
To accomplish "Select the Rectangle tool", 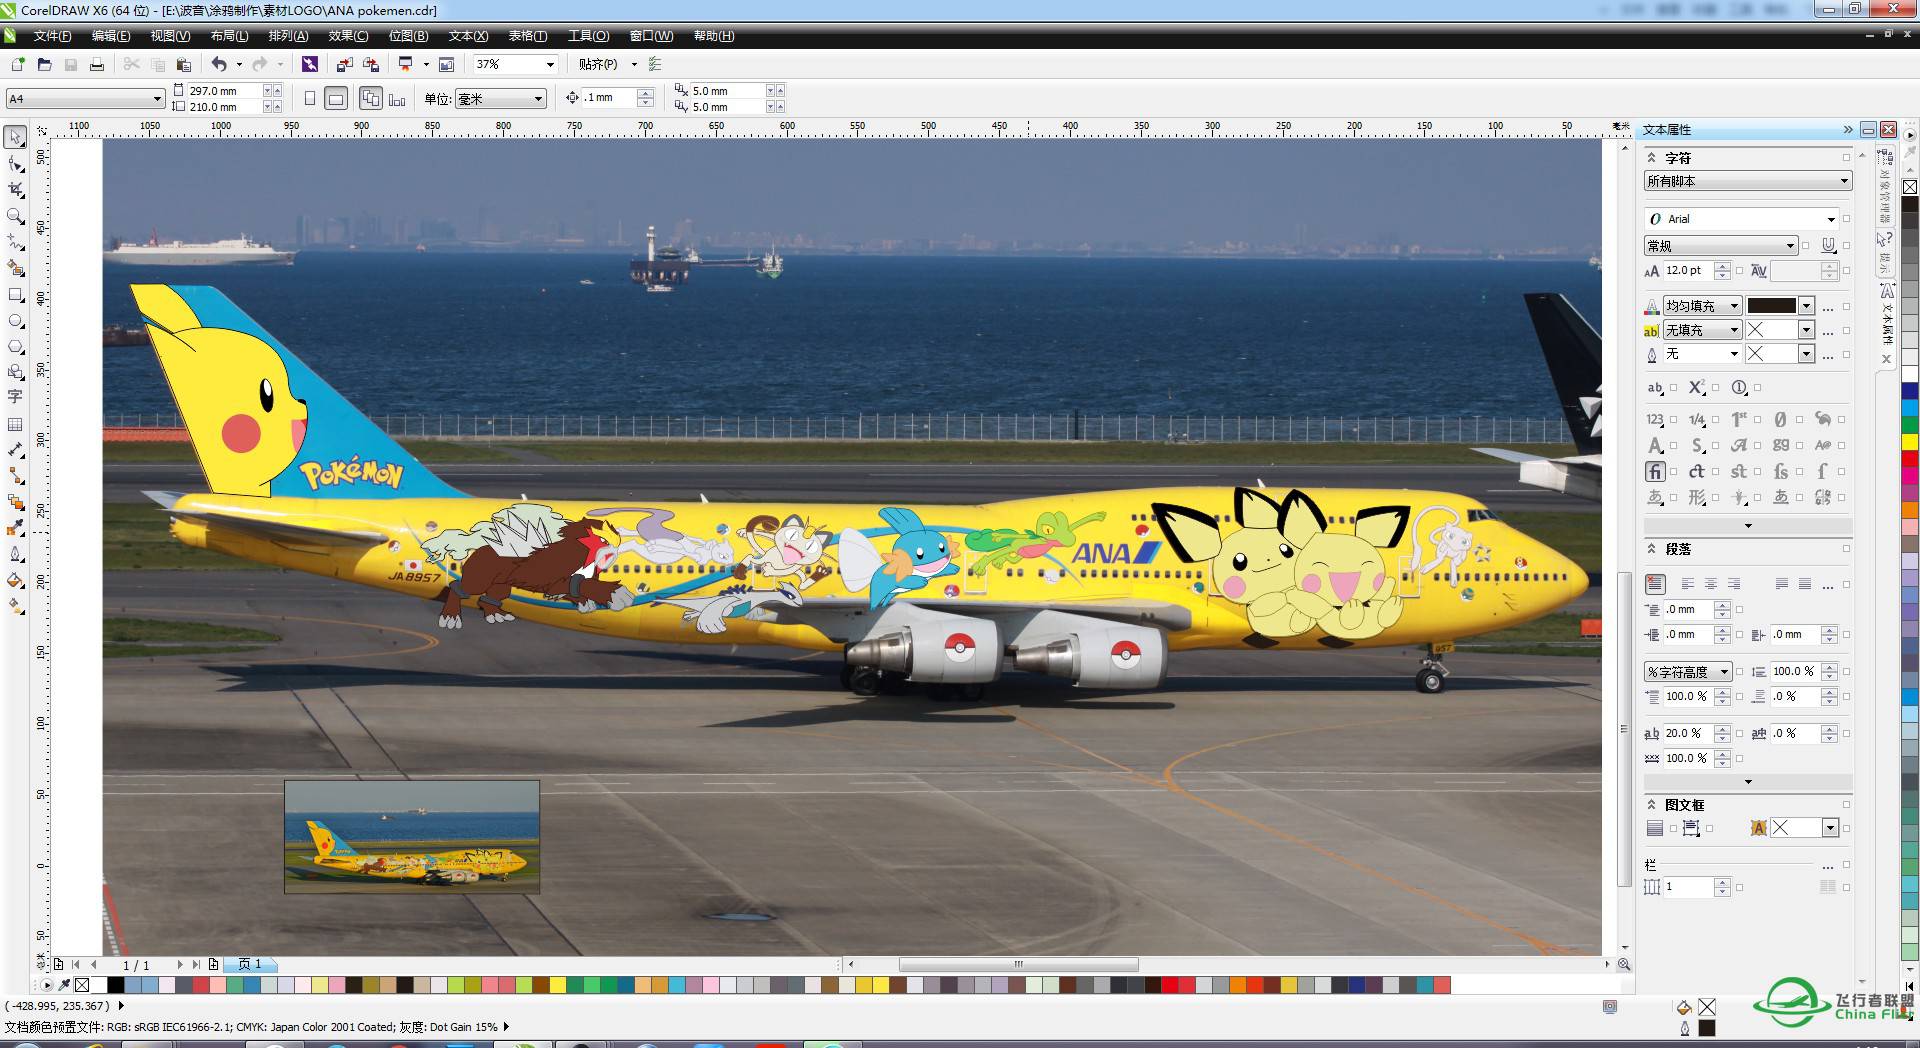I will coord(15,294).
